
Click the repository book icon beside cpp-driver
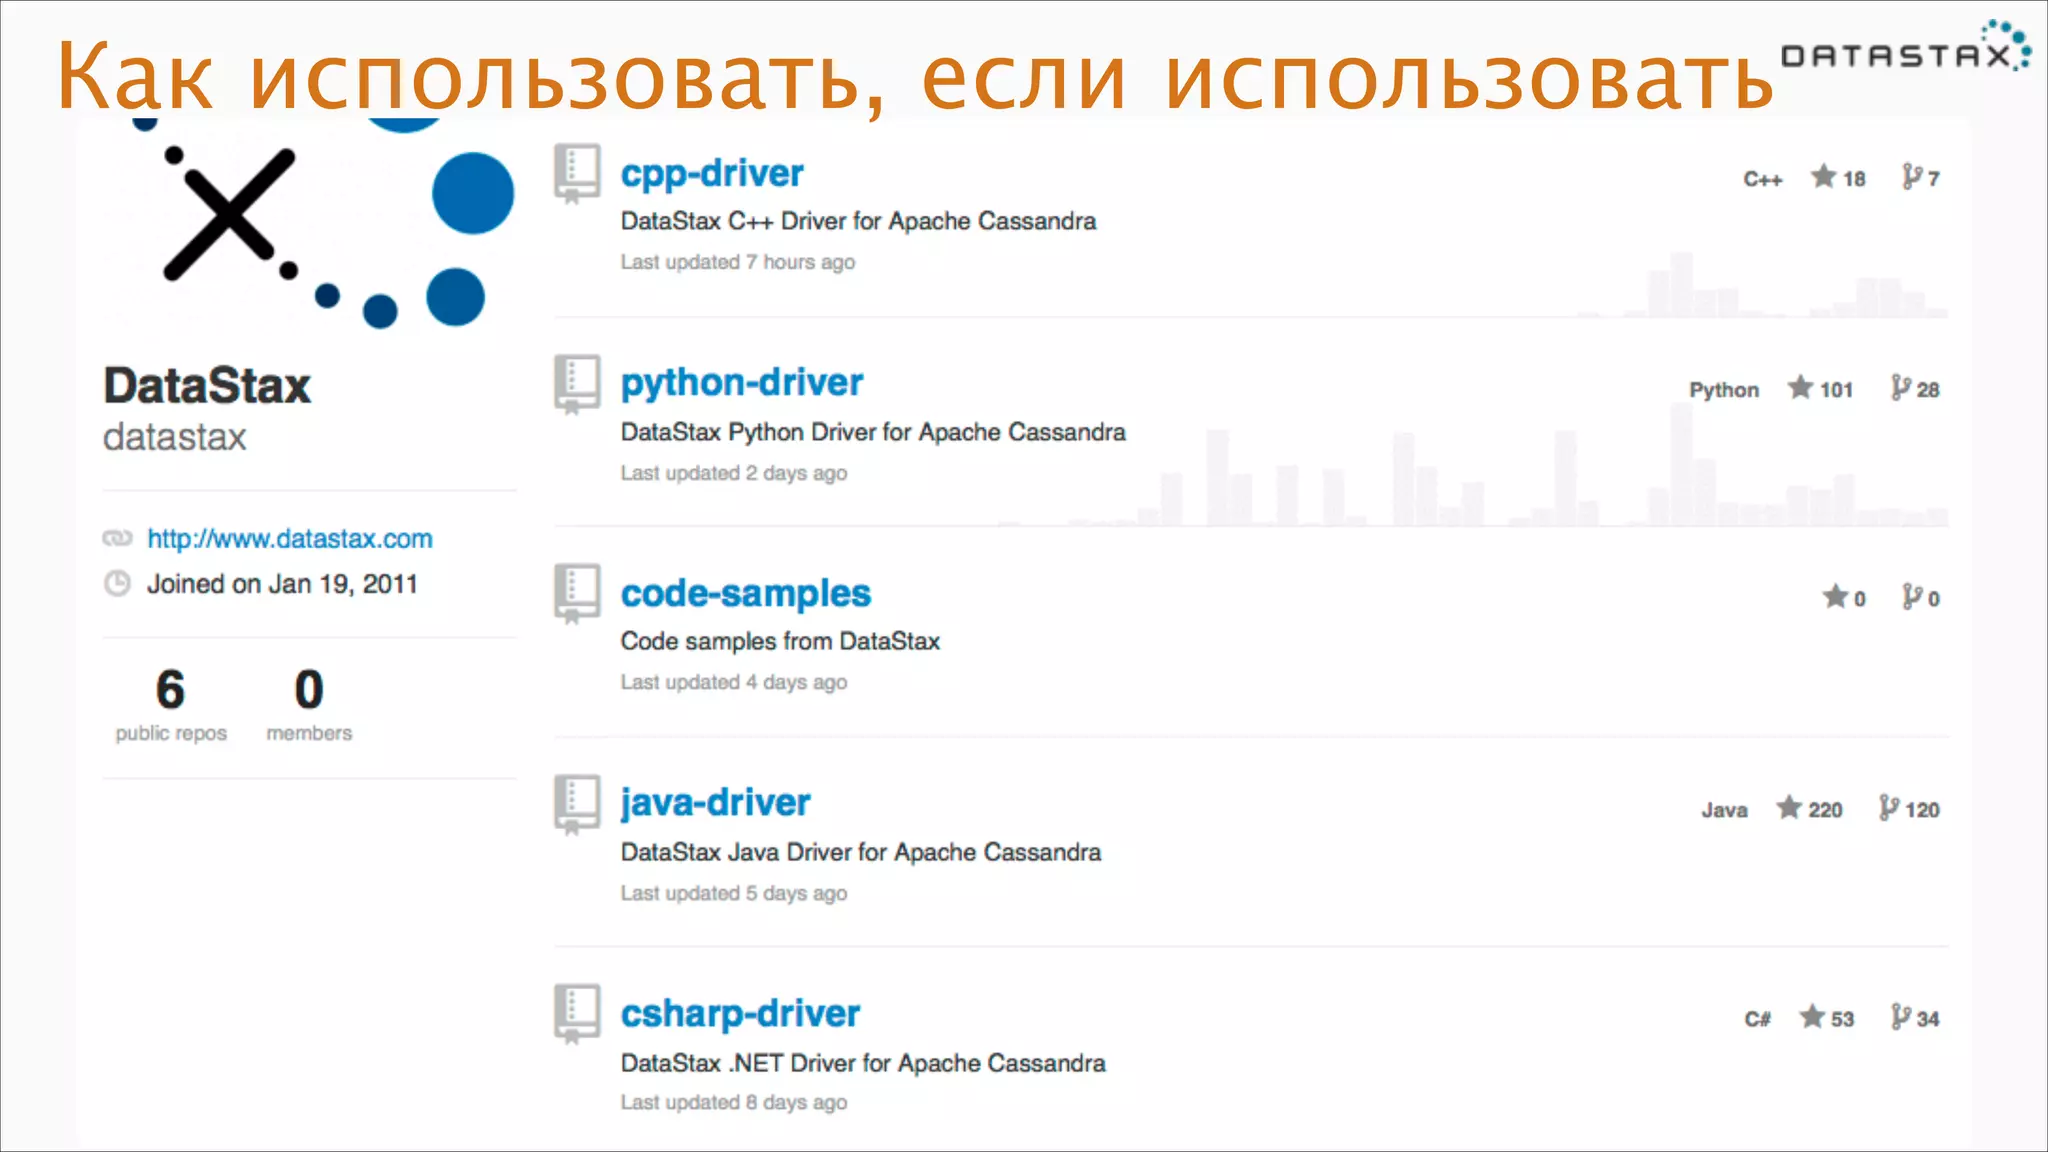[x=577, y=172]
